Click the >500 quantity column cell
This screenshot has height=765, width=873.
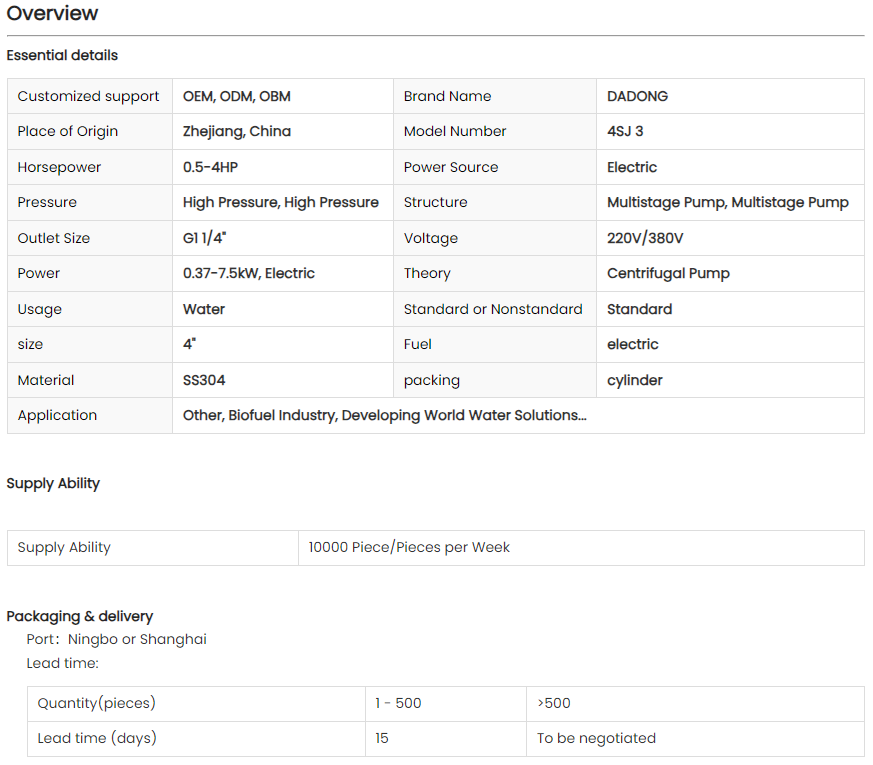(x=554, y=703)
